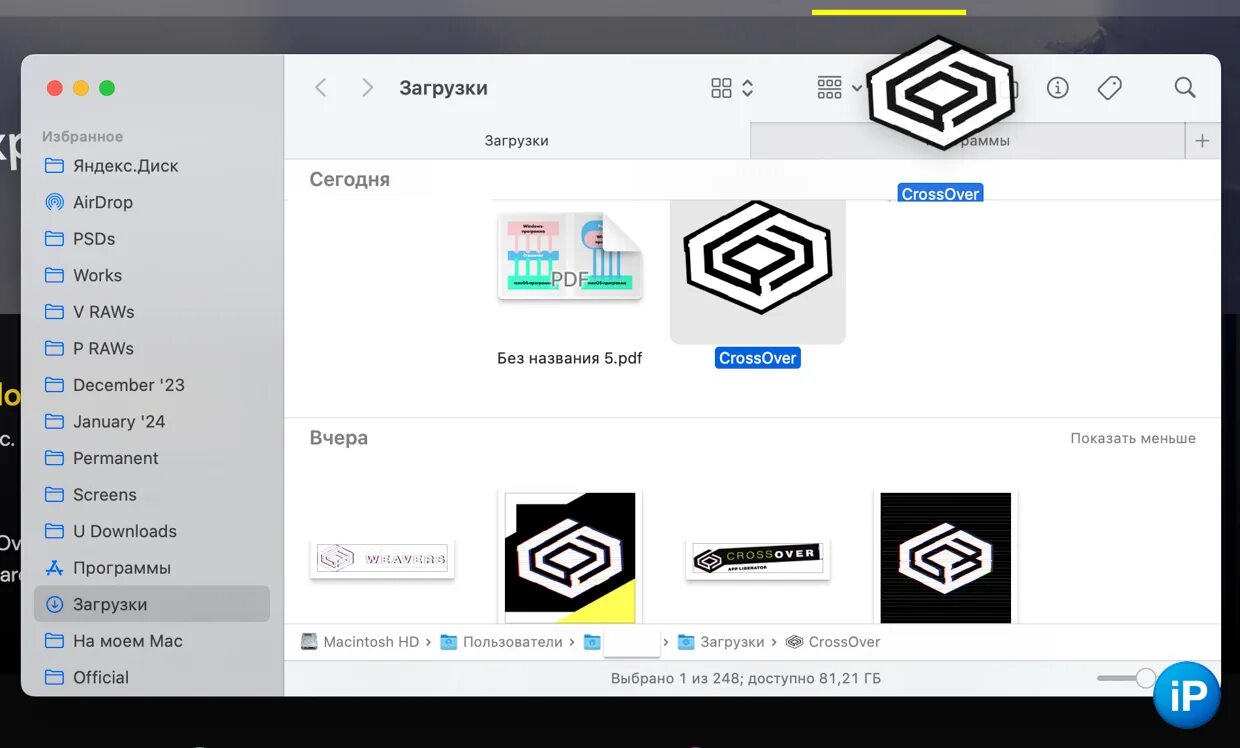The image size is (1240, 748).
Task: Open Программы in the sidebar
Action: [152, 567]
